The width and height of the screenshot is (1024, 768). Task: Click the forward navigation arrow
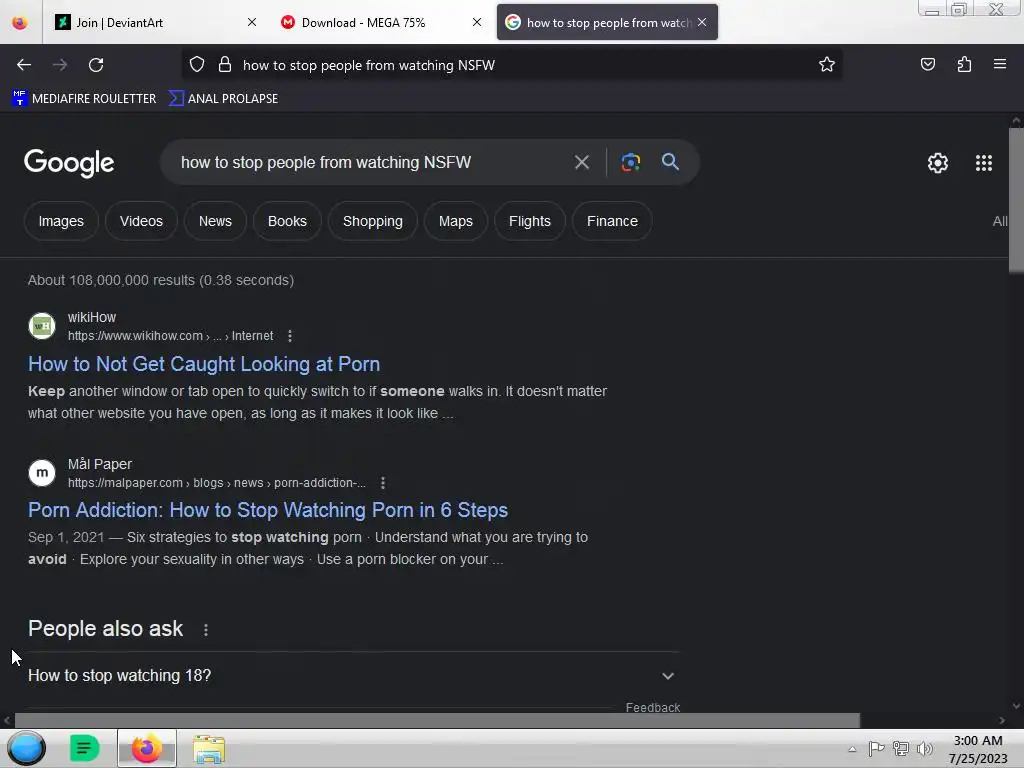click(60, 65)
